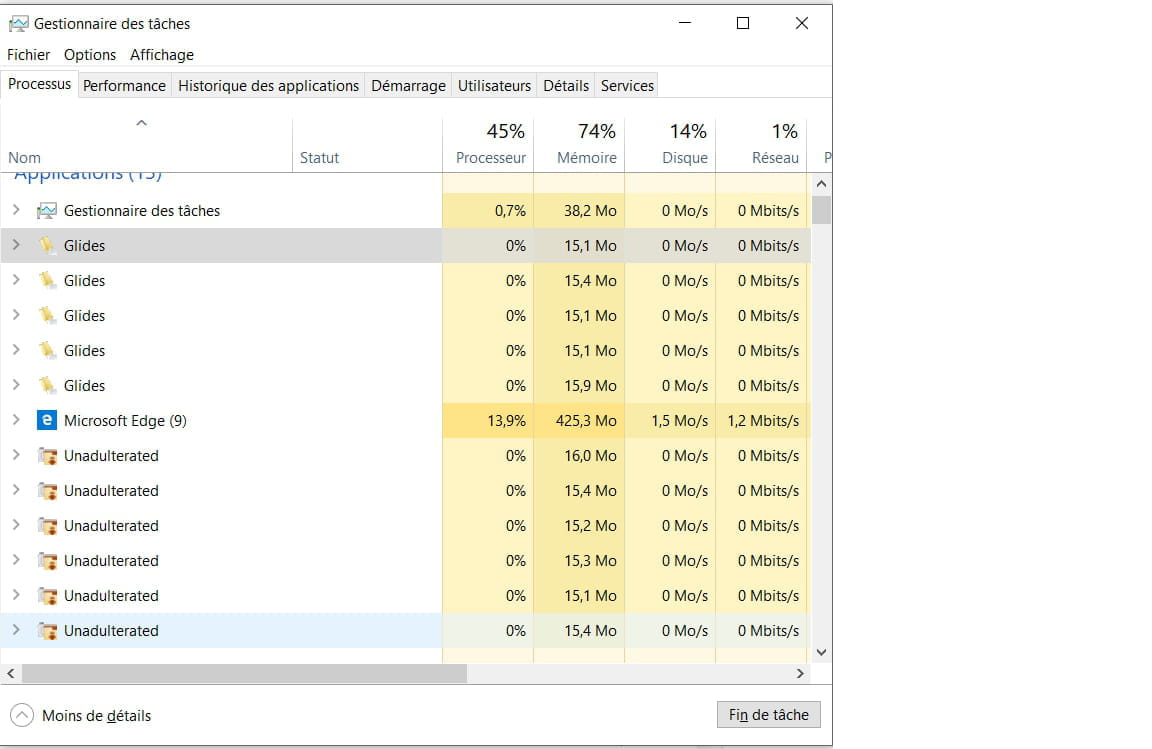Select the Microsoft Edge (9) name text
1152x749 pixels.
[x=125, y=420]
